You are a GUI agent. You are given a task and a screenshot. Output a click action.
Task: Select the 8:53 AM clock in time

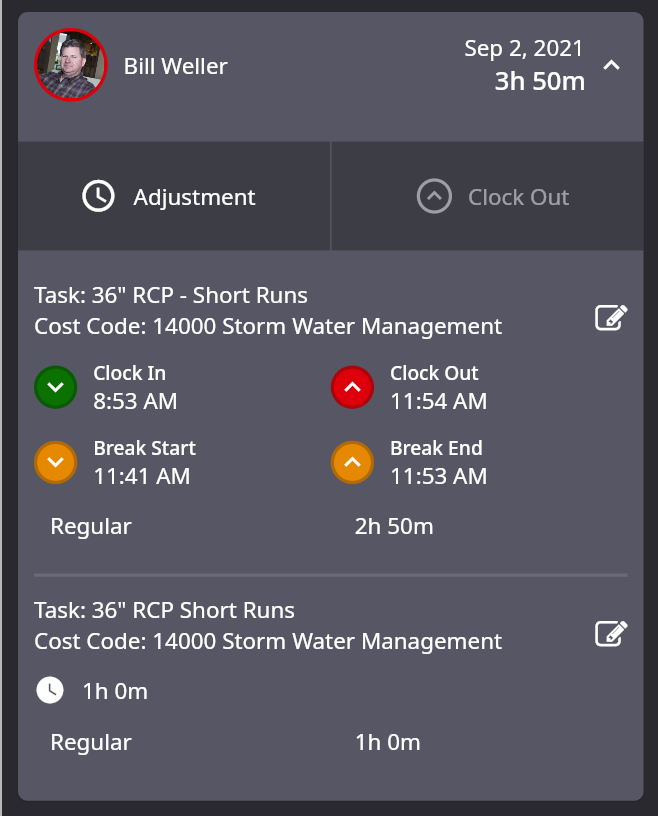pos(135,401)
